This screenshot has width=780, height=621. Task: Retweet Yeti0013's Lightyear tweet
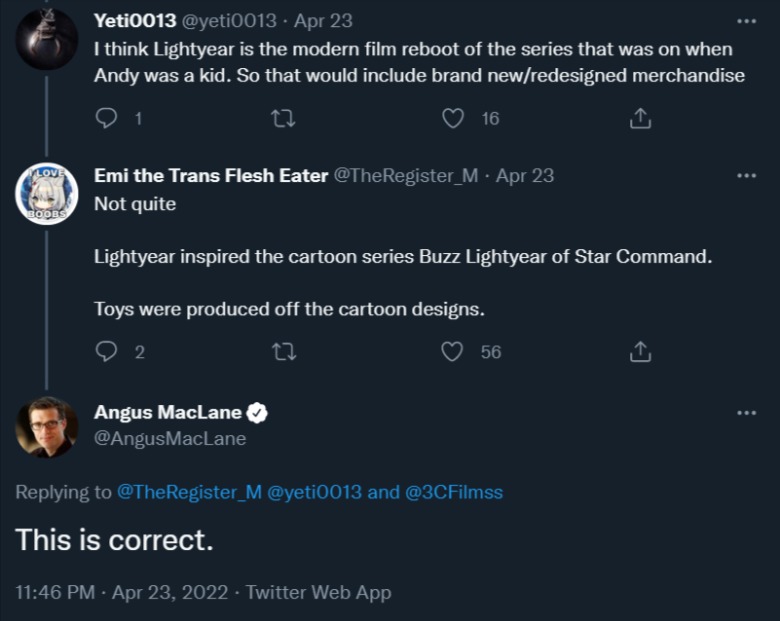pos(283,119)
